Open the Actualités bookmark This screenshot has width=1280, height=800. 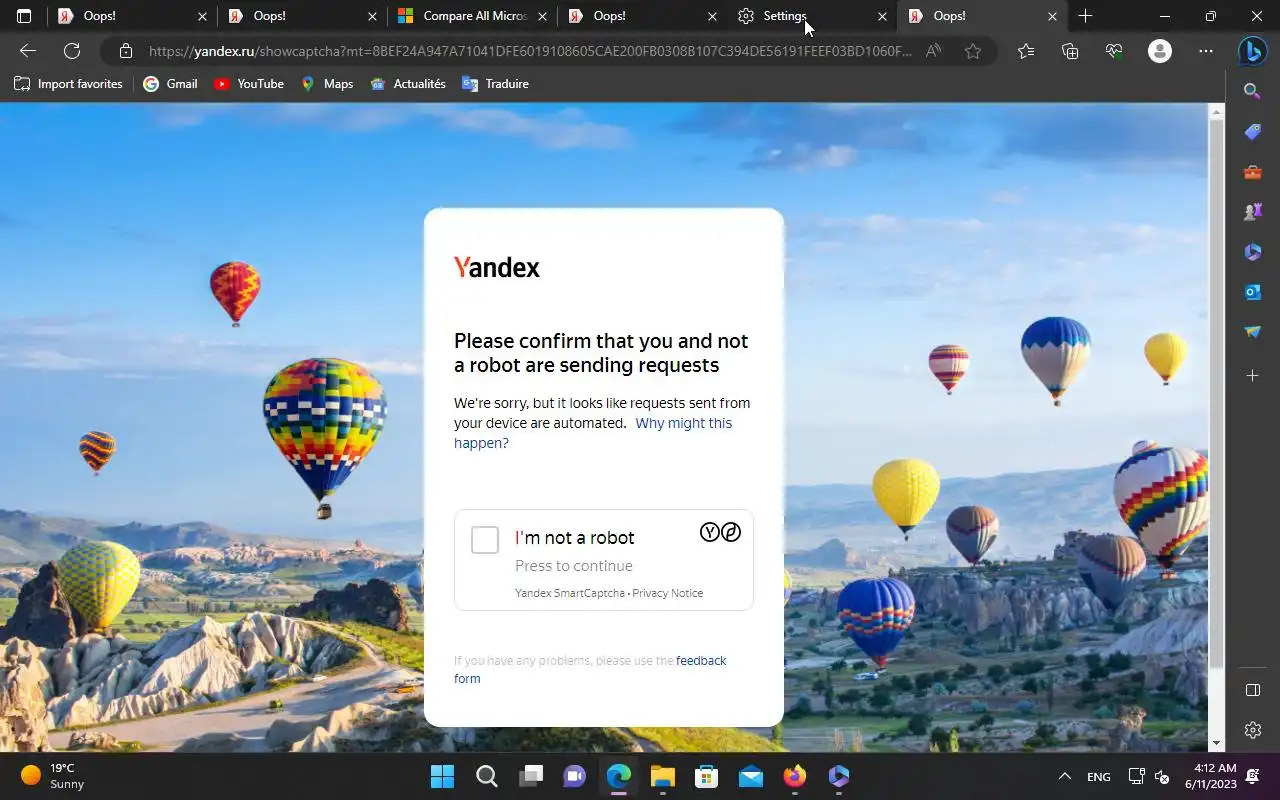tap(408, 84)
